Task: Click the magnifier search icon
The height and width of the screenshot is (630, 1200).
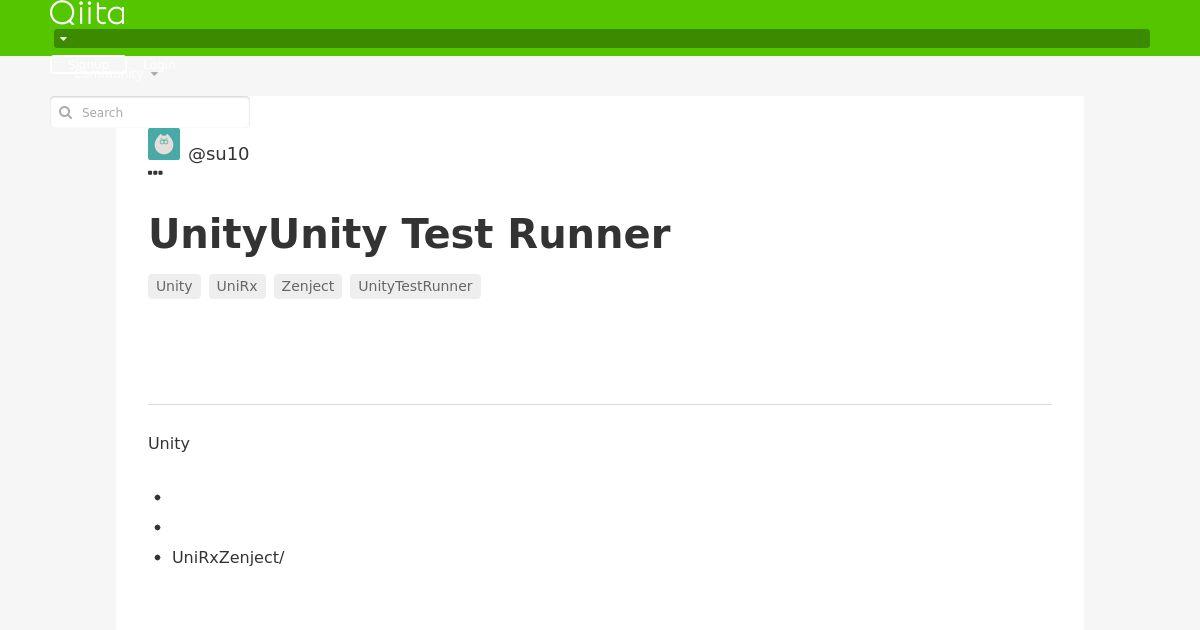Action: 66,112
